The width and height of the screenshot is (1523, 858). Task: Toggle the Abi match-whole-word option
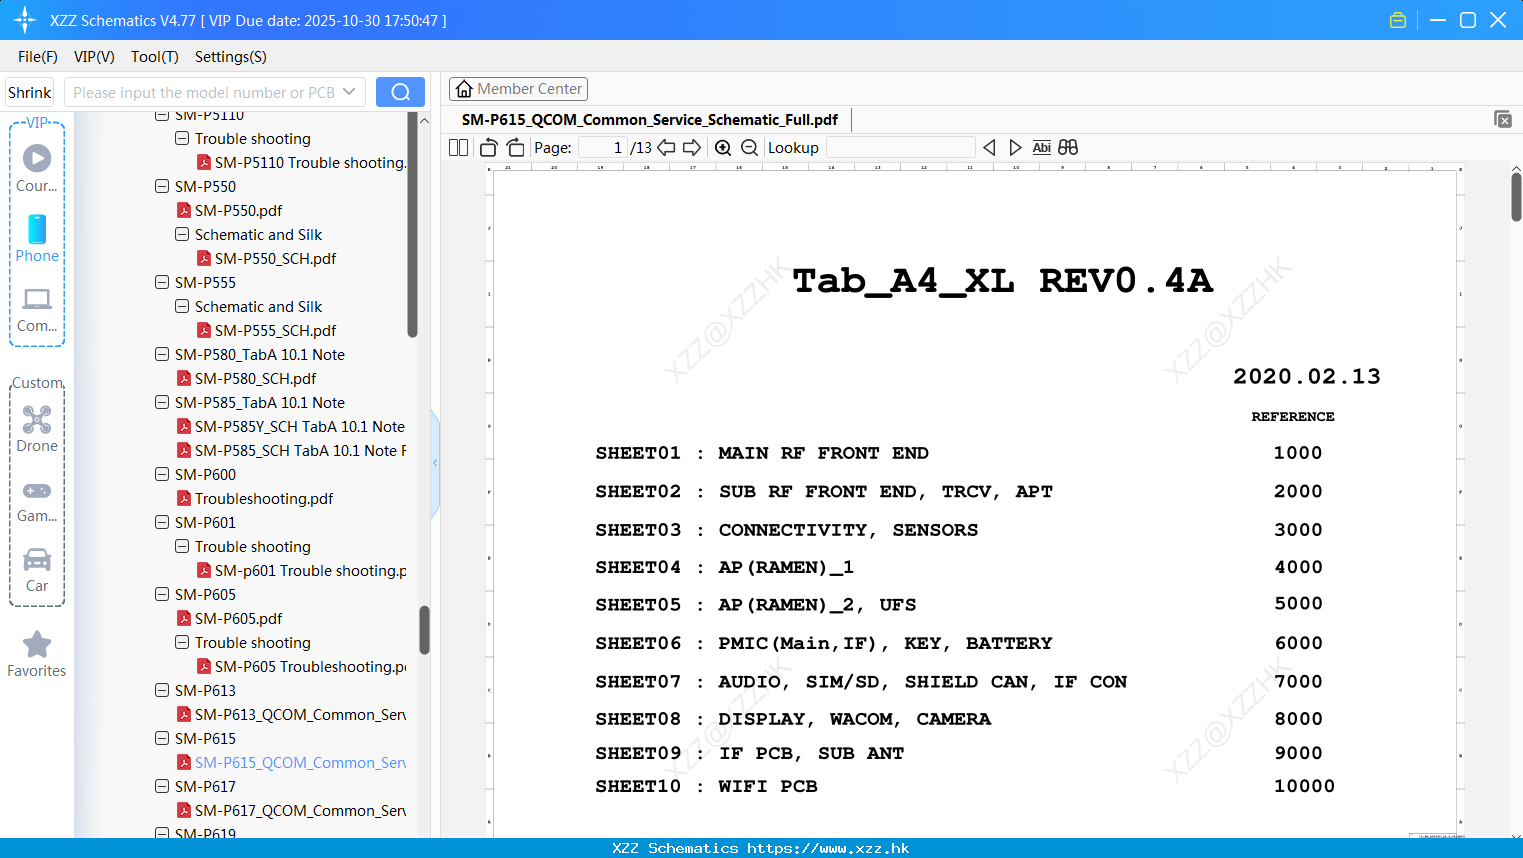pos(1041,147)
